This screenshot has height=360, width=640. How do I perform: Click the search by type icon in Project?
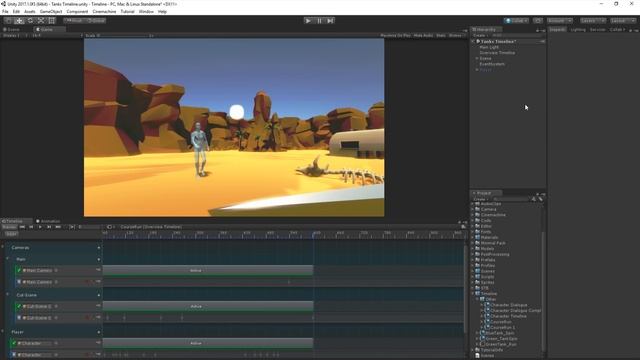coord(533,199)
